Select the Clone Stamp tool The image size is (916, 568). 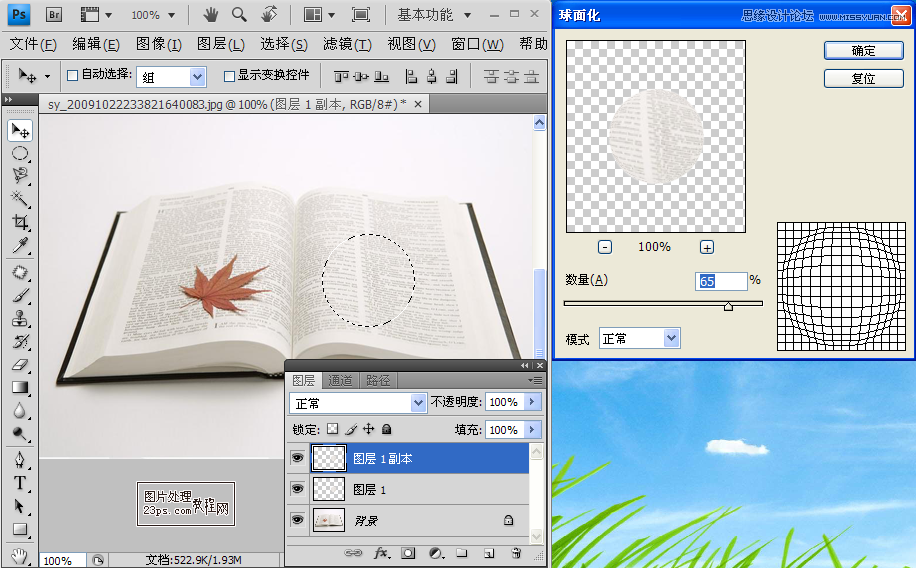(x=20, y=318)
